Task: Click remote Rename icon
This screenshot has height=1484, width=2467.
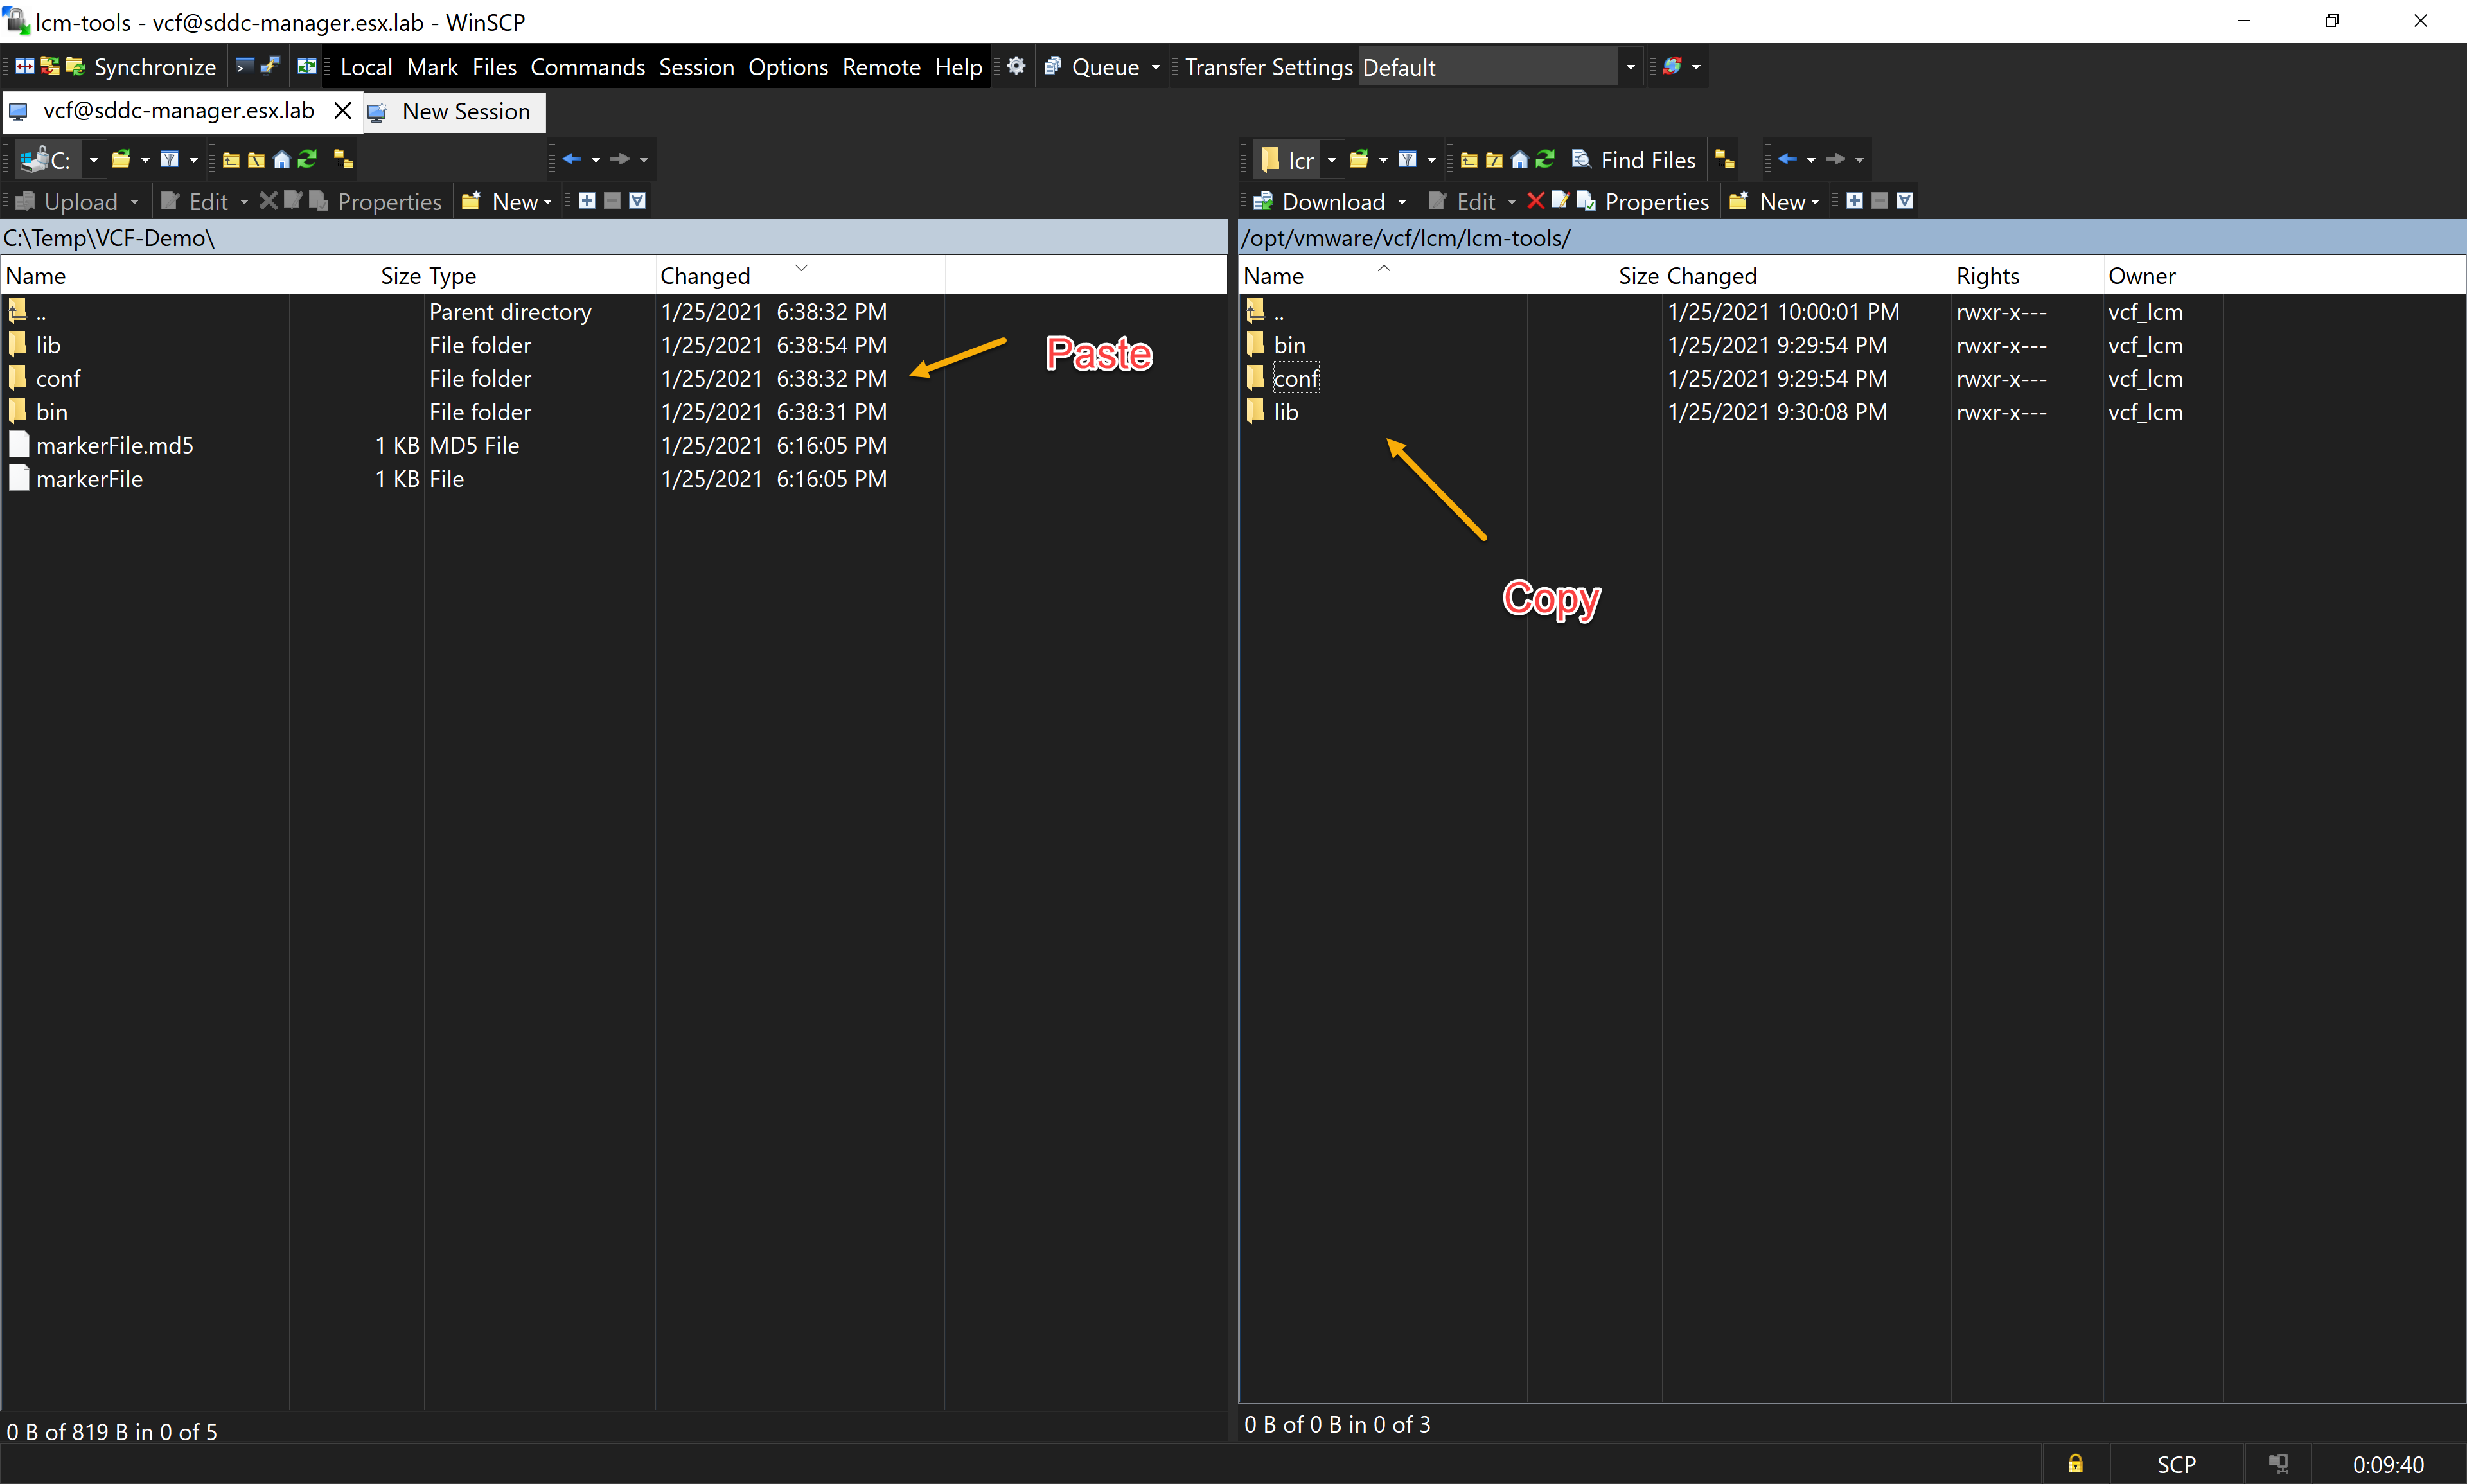Action: click(1560, 201)
